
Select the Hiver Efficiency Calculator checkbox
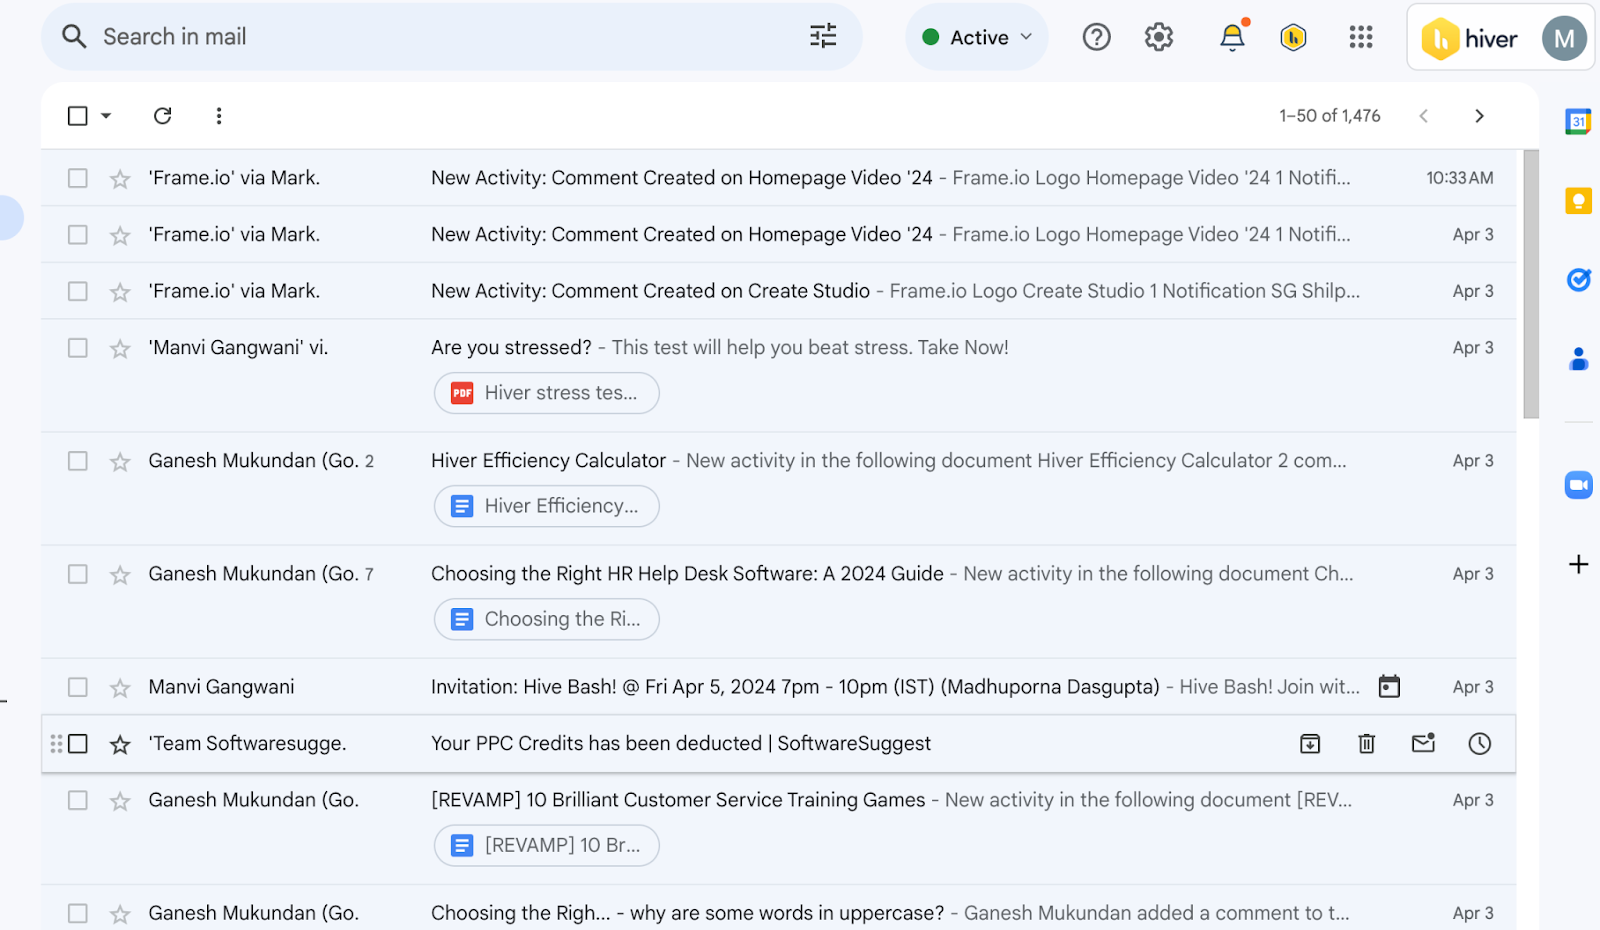(77, 461)
